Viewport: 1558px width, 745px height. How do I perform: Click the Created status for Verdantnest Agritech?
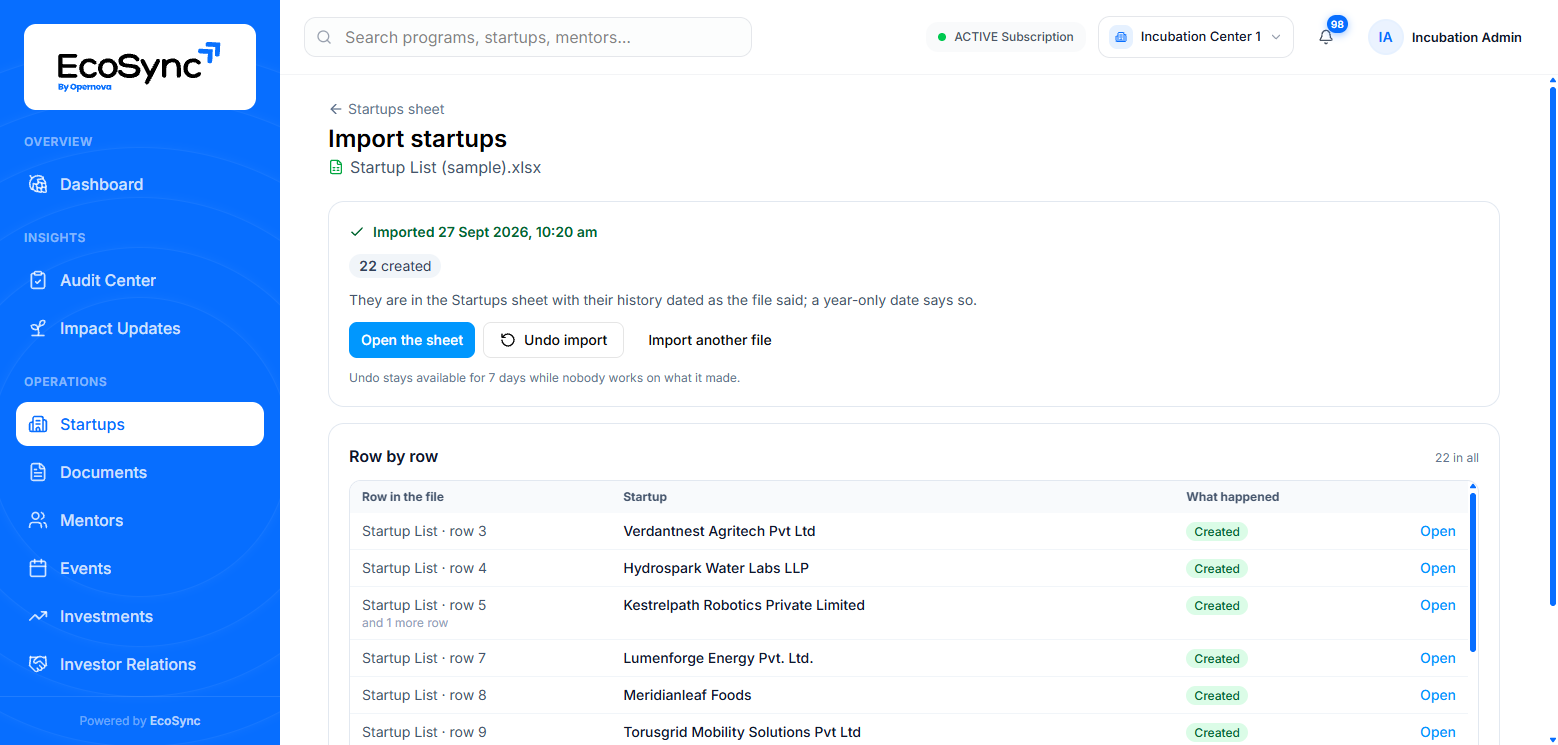click(x=1217, y=532)
